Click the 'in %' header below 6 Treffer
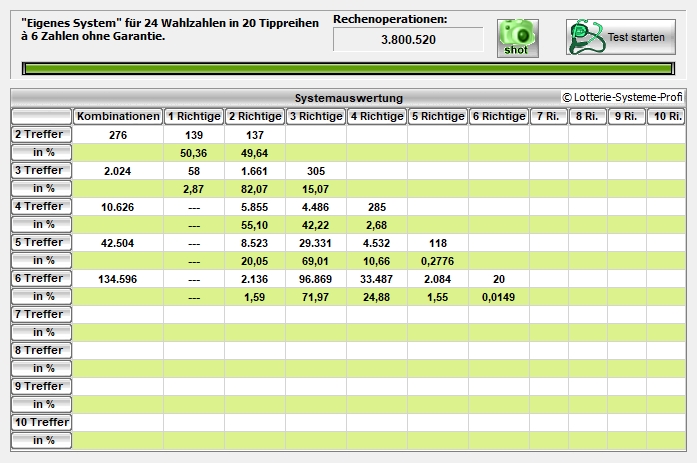 pos(41,296)
